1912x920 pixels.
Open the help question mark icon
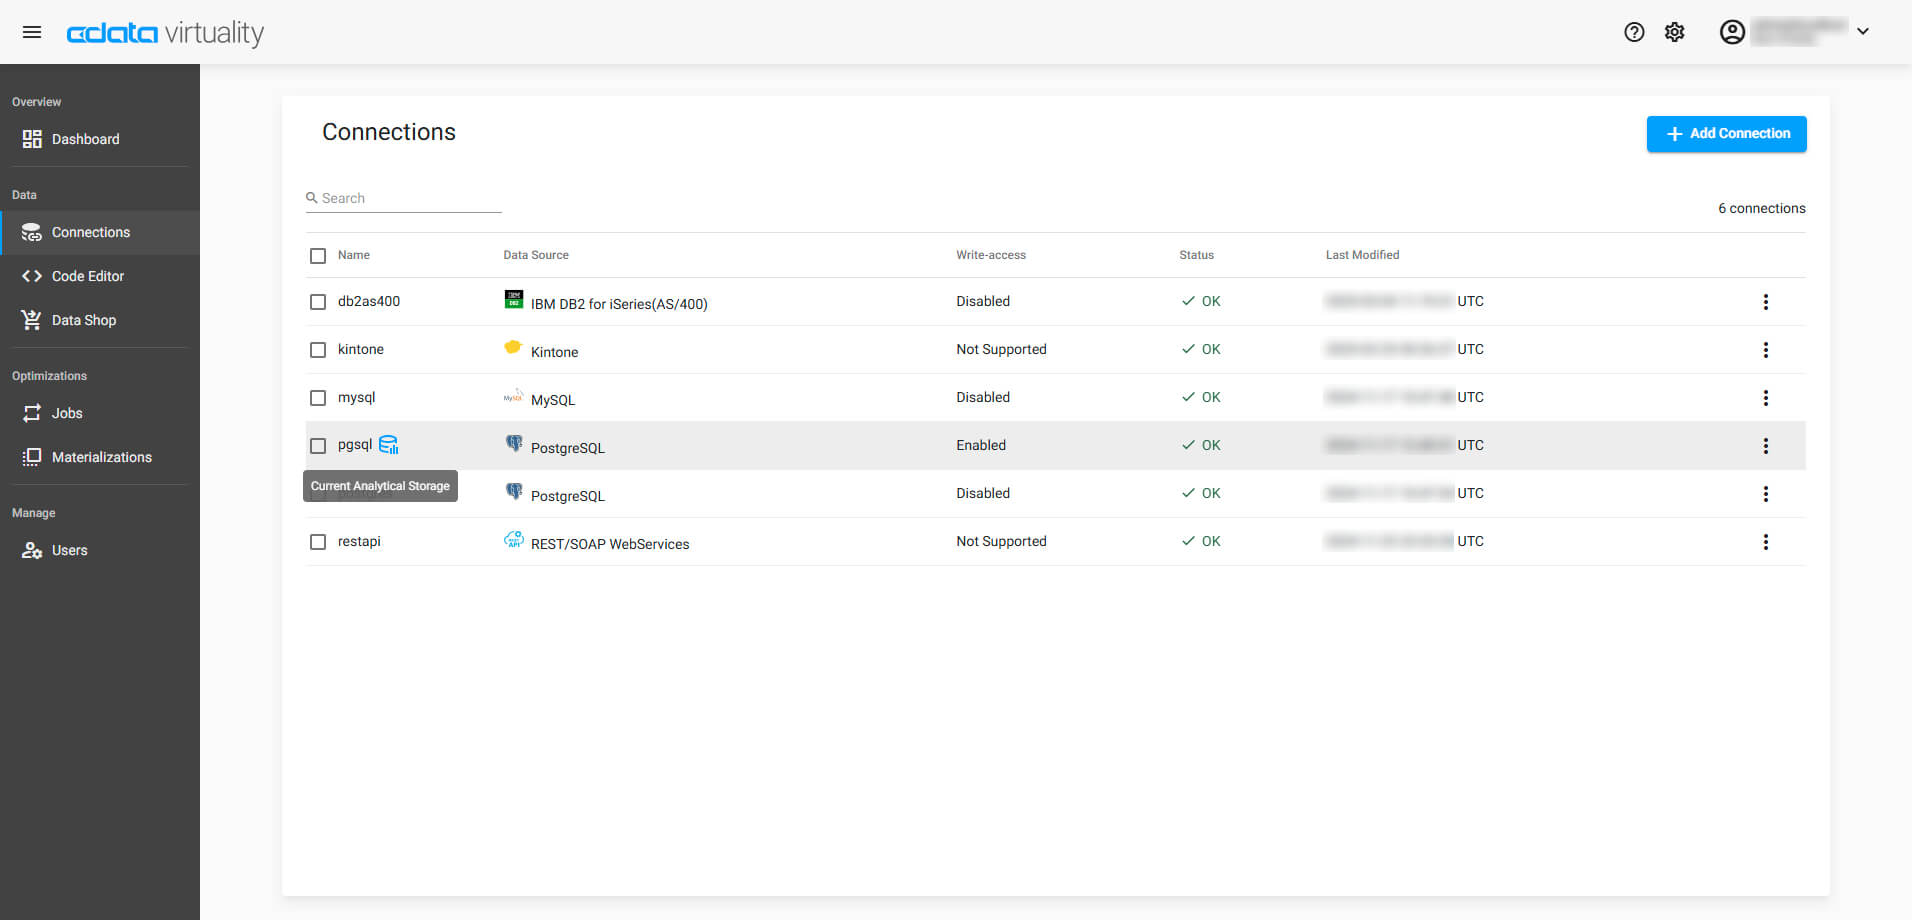(x=1634, y=32)
